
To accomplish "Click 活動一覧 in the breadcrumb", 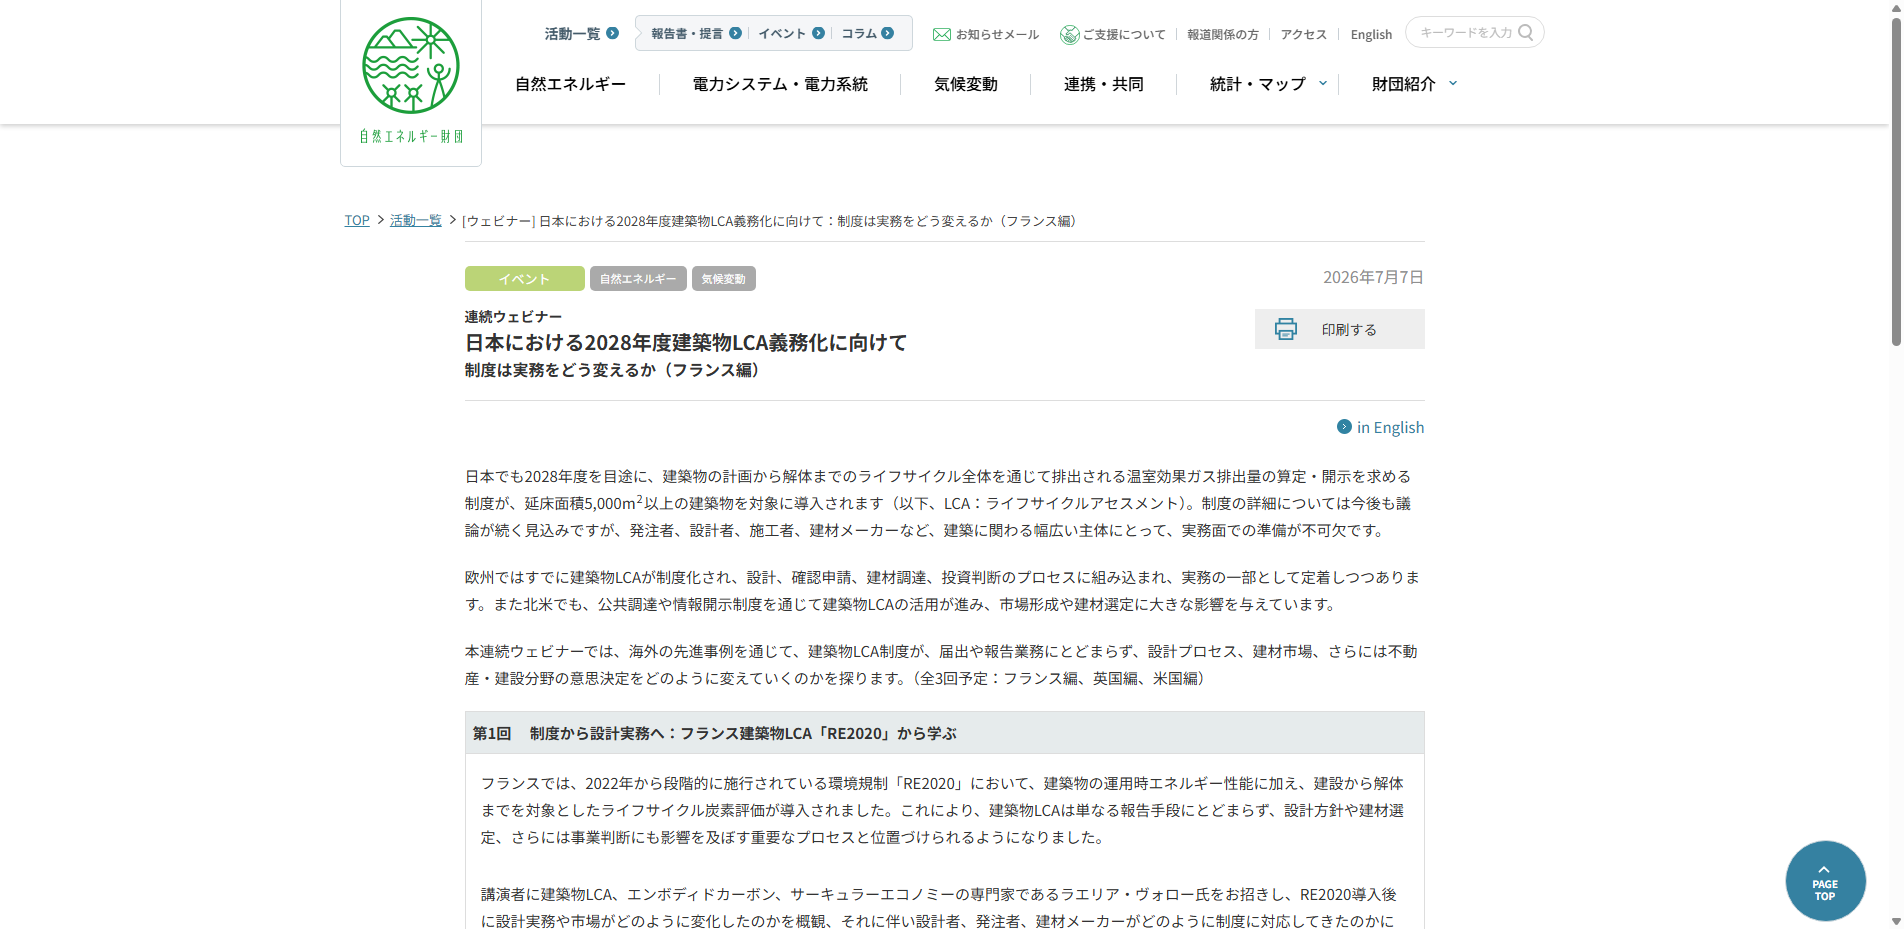I will 416,221.
